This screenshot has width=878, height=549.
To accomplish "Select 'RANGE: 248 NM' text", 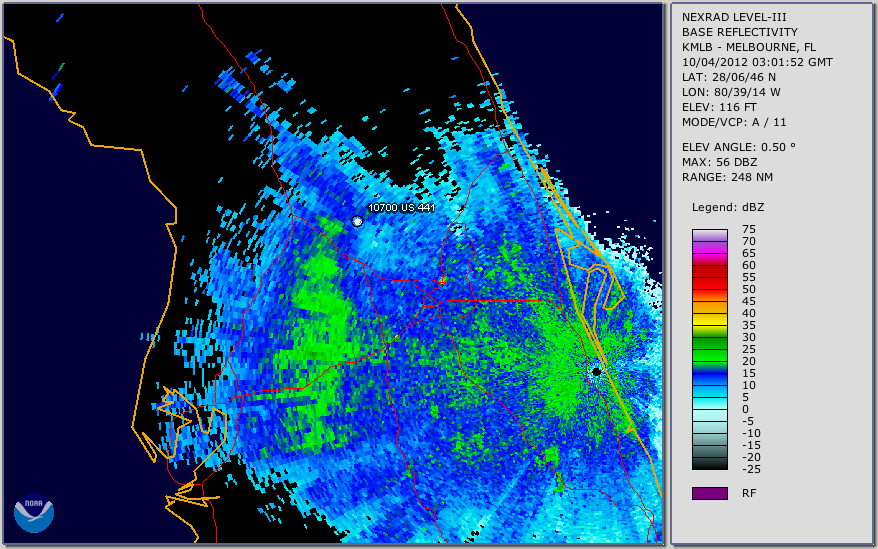I will (727, 178).
